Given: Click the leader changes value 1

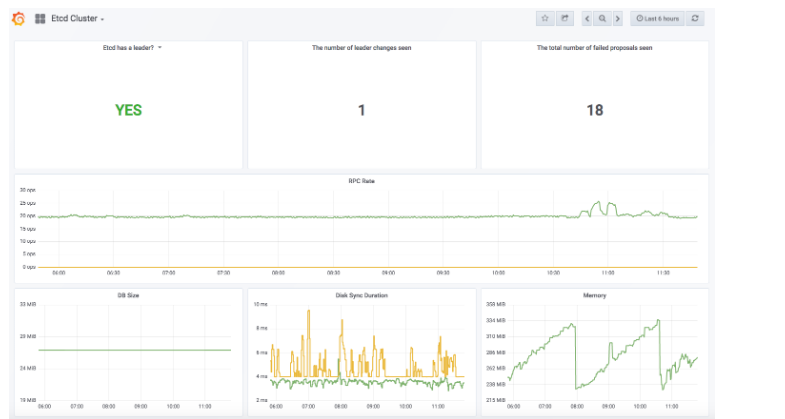Looking at the screenshot, I should click(361, 110).
